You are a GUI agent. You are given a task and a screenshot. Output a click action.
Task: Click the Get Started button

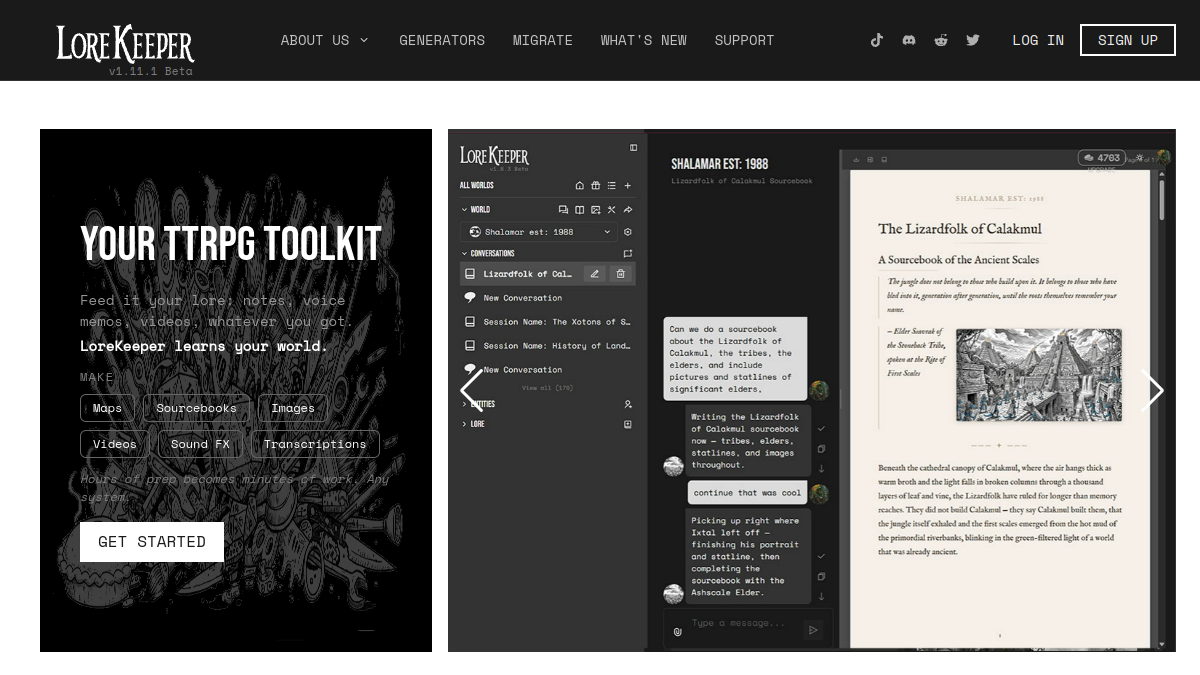pos(152,542)
